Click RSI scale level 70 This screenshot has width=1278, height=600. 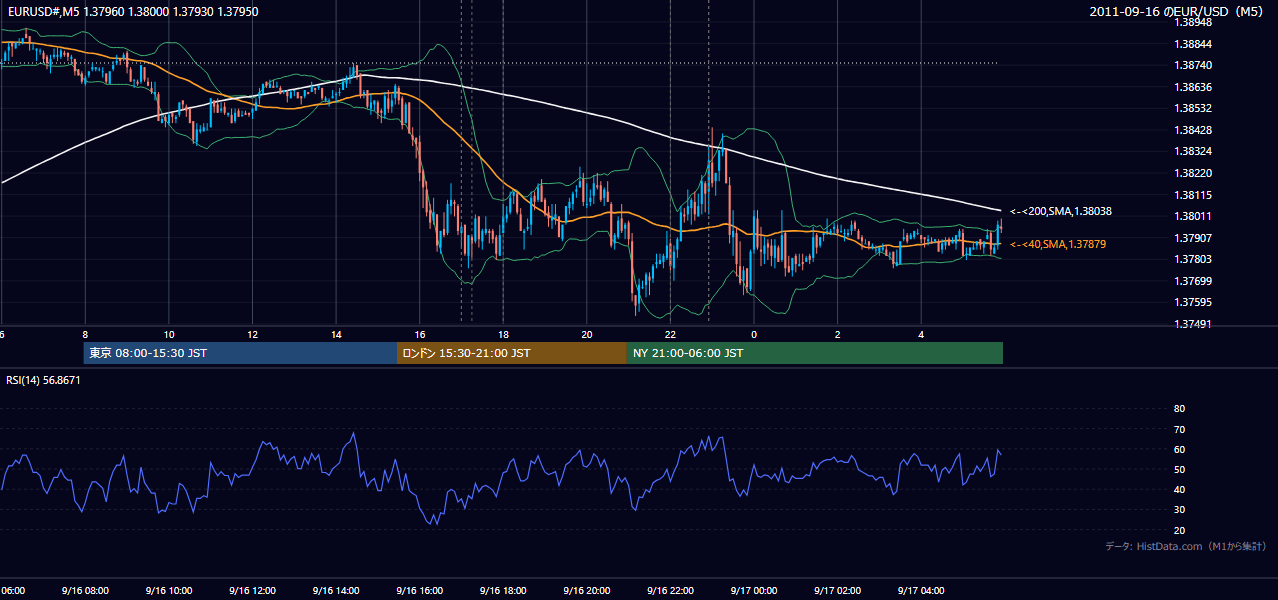(1179, 429)
